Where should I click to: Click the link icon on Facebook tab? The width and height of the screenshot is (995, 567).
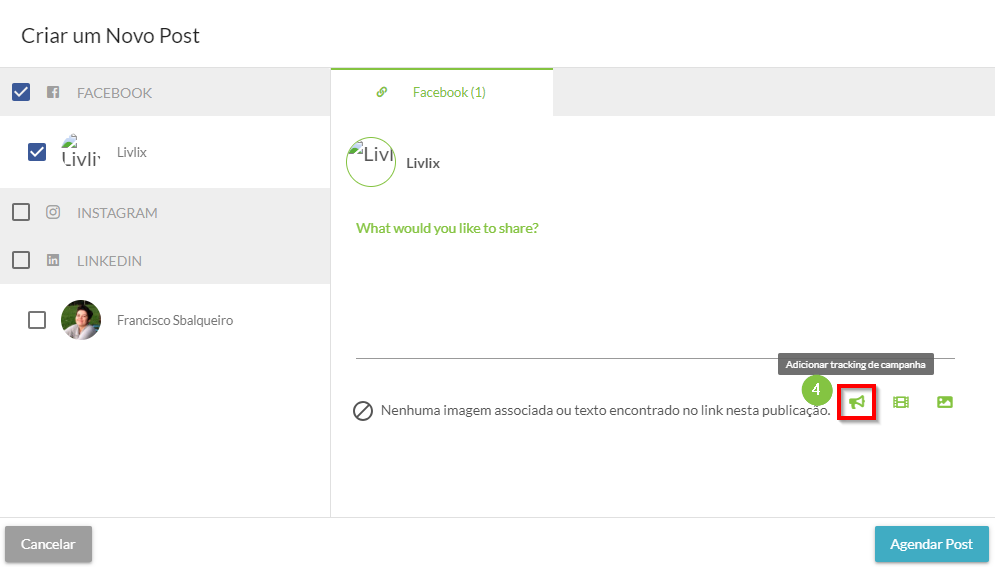pyautogui.click(x=381, y=92)
